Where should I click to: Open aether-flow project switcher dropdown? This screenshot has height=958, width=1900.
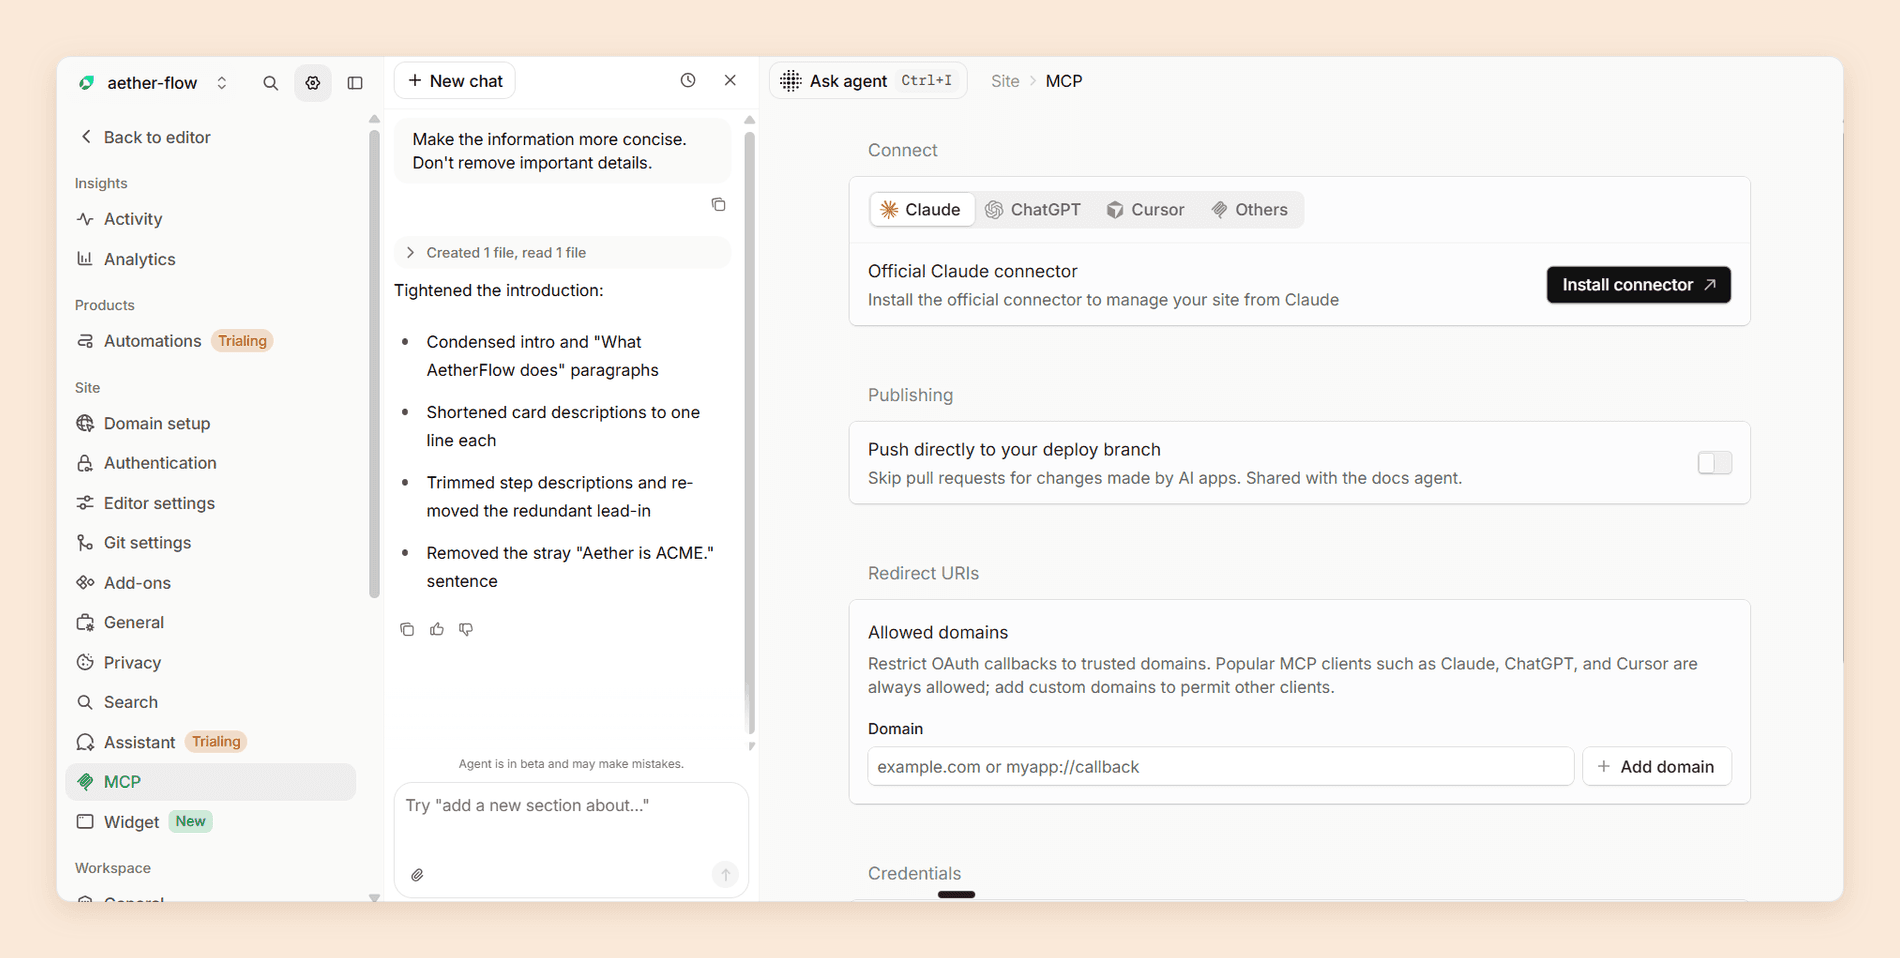[153, 83]
